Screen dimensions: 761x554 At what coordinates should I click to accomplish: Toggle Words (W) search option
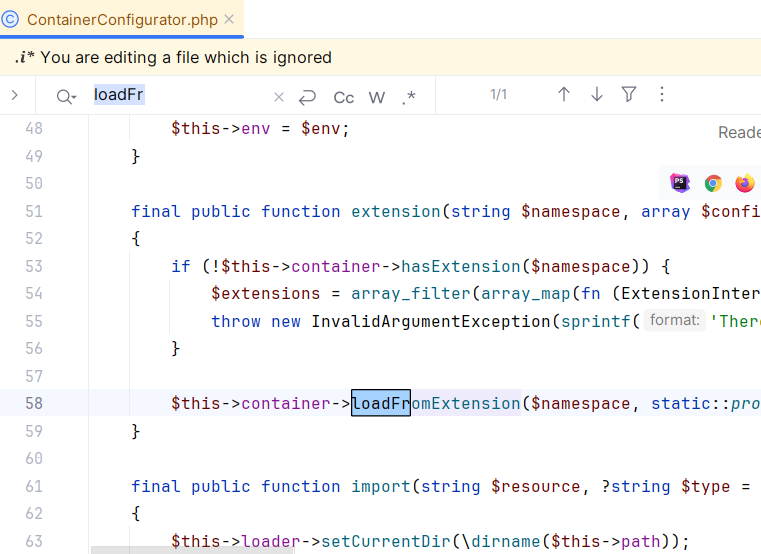[377, 97]
